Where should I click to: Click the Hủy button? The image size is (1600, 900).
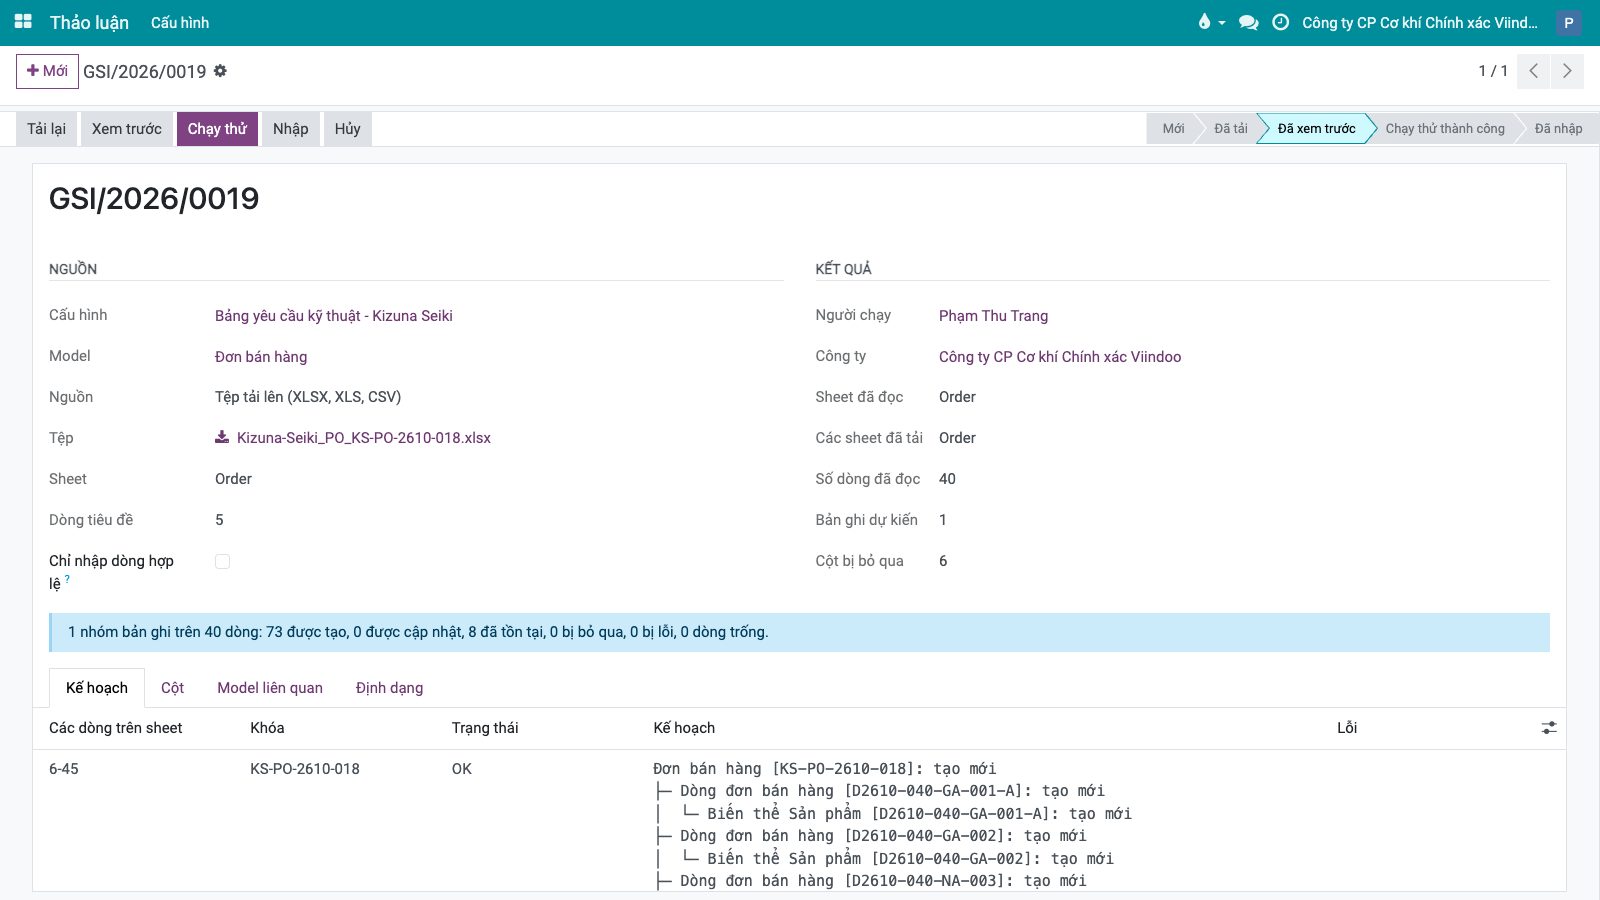point(348,128)
